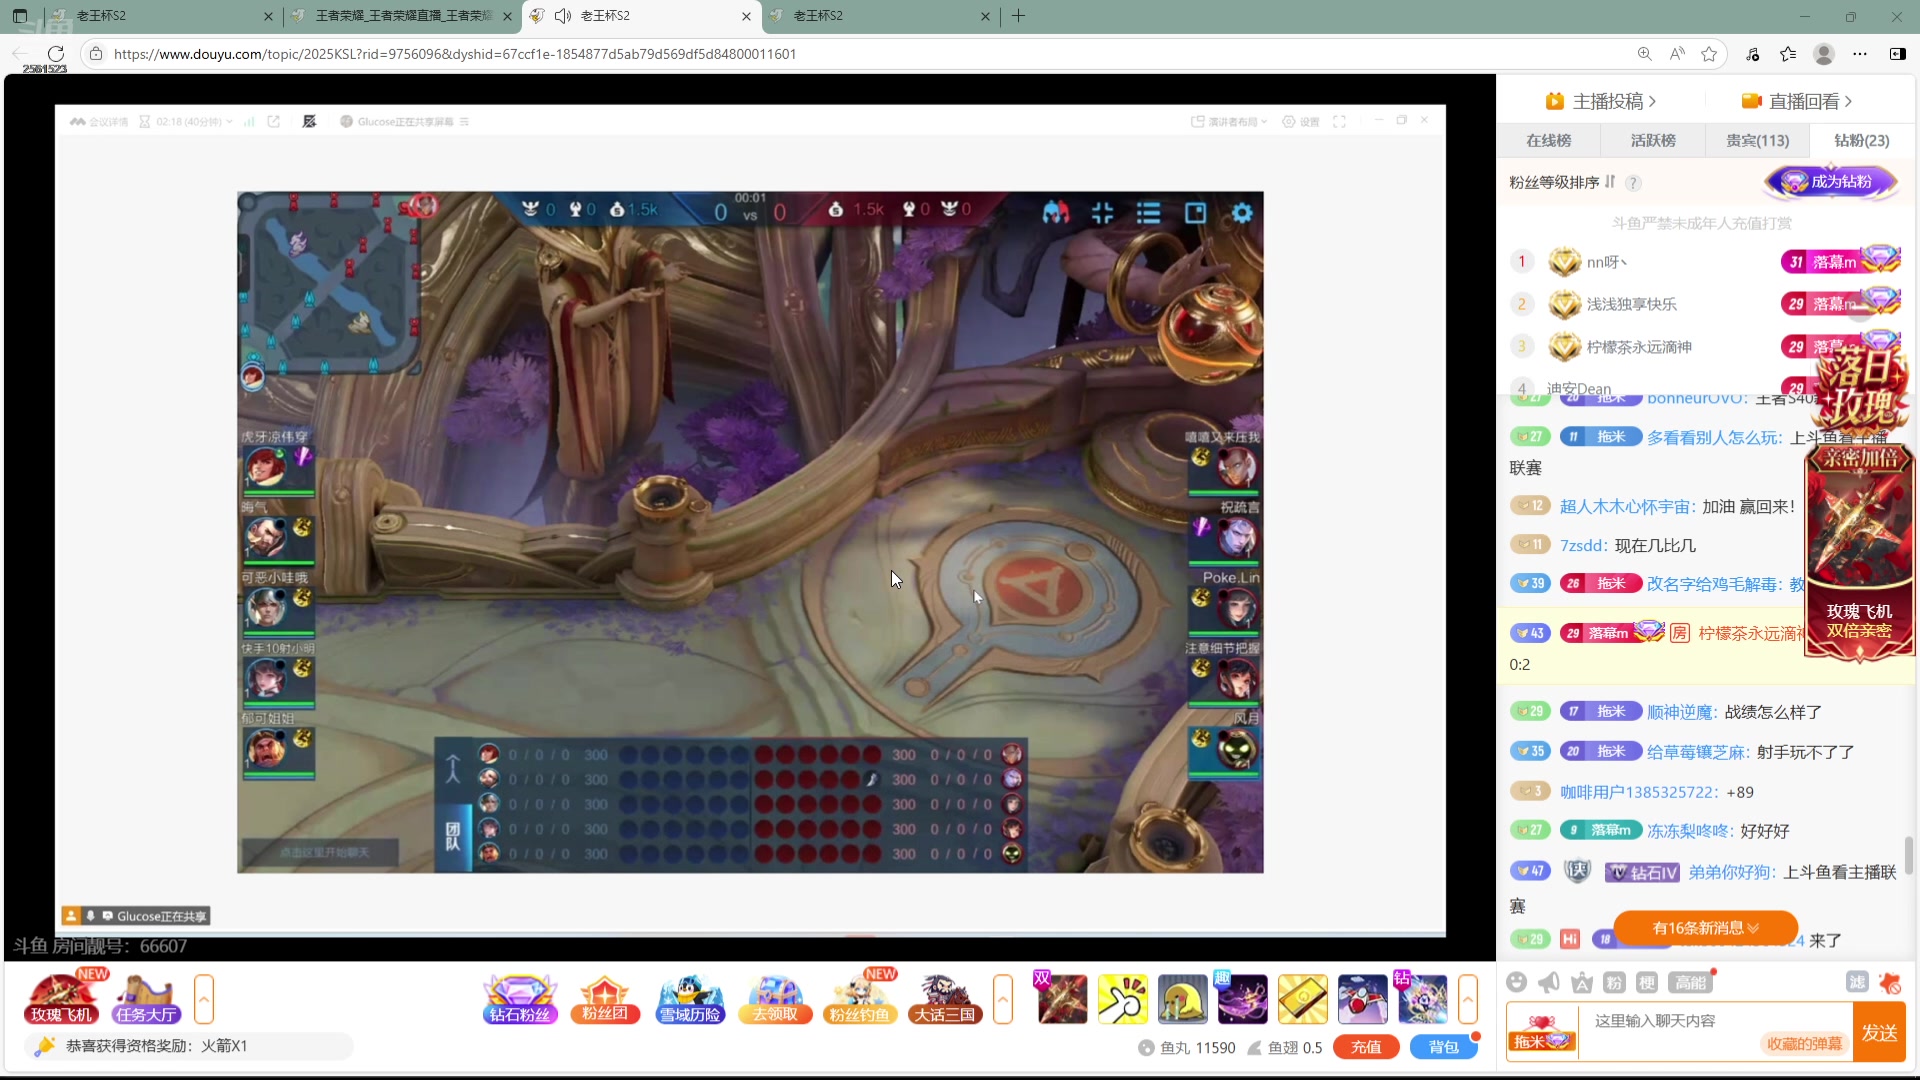Click the gear settings icon in game HUD
The width and height of the screenshot is (1920, 1080).
[x=1242, y=212]
